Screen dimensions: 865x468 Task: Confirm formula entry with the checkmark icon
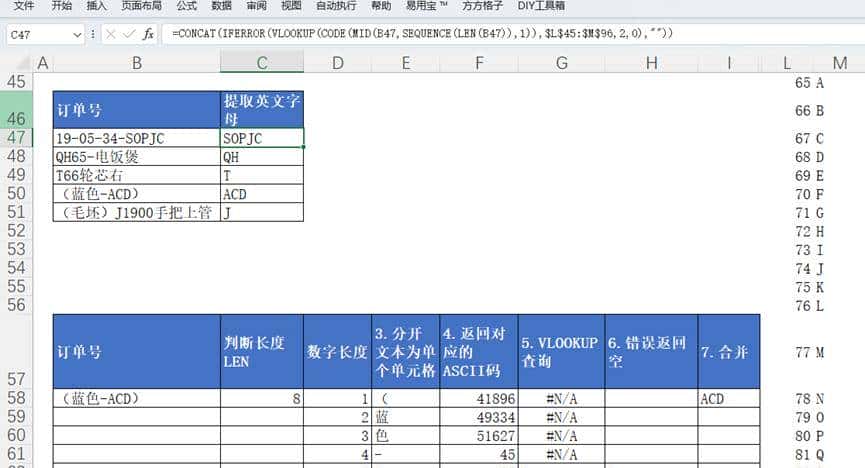pyautogui.click(x=129, y=34)
